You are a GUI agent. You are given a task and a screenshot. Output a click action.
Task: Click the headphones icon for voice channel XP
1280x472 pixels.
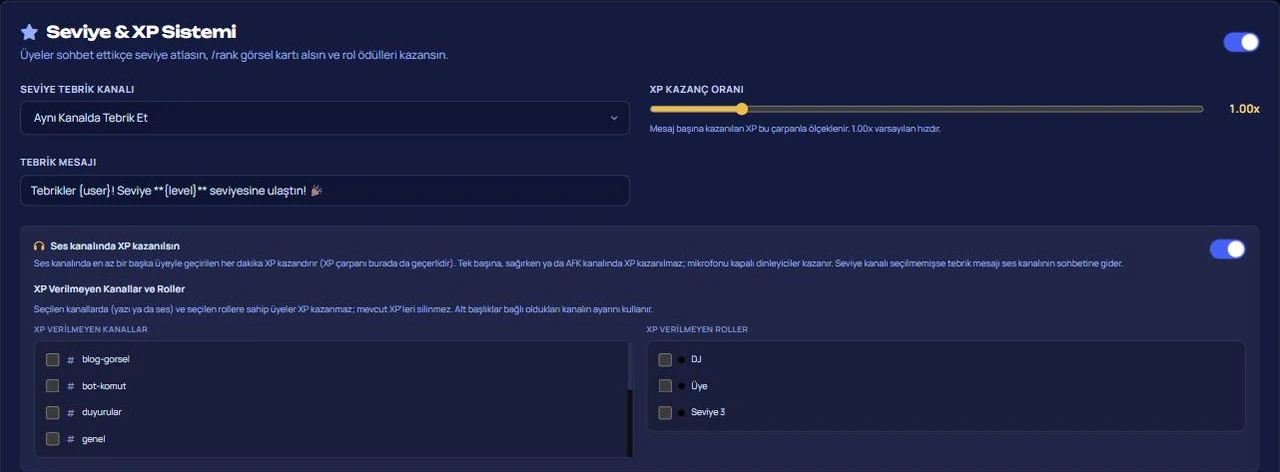(39, 245)
